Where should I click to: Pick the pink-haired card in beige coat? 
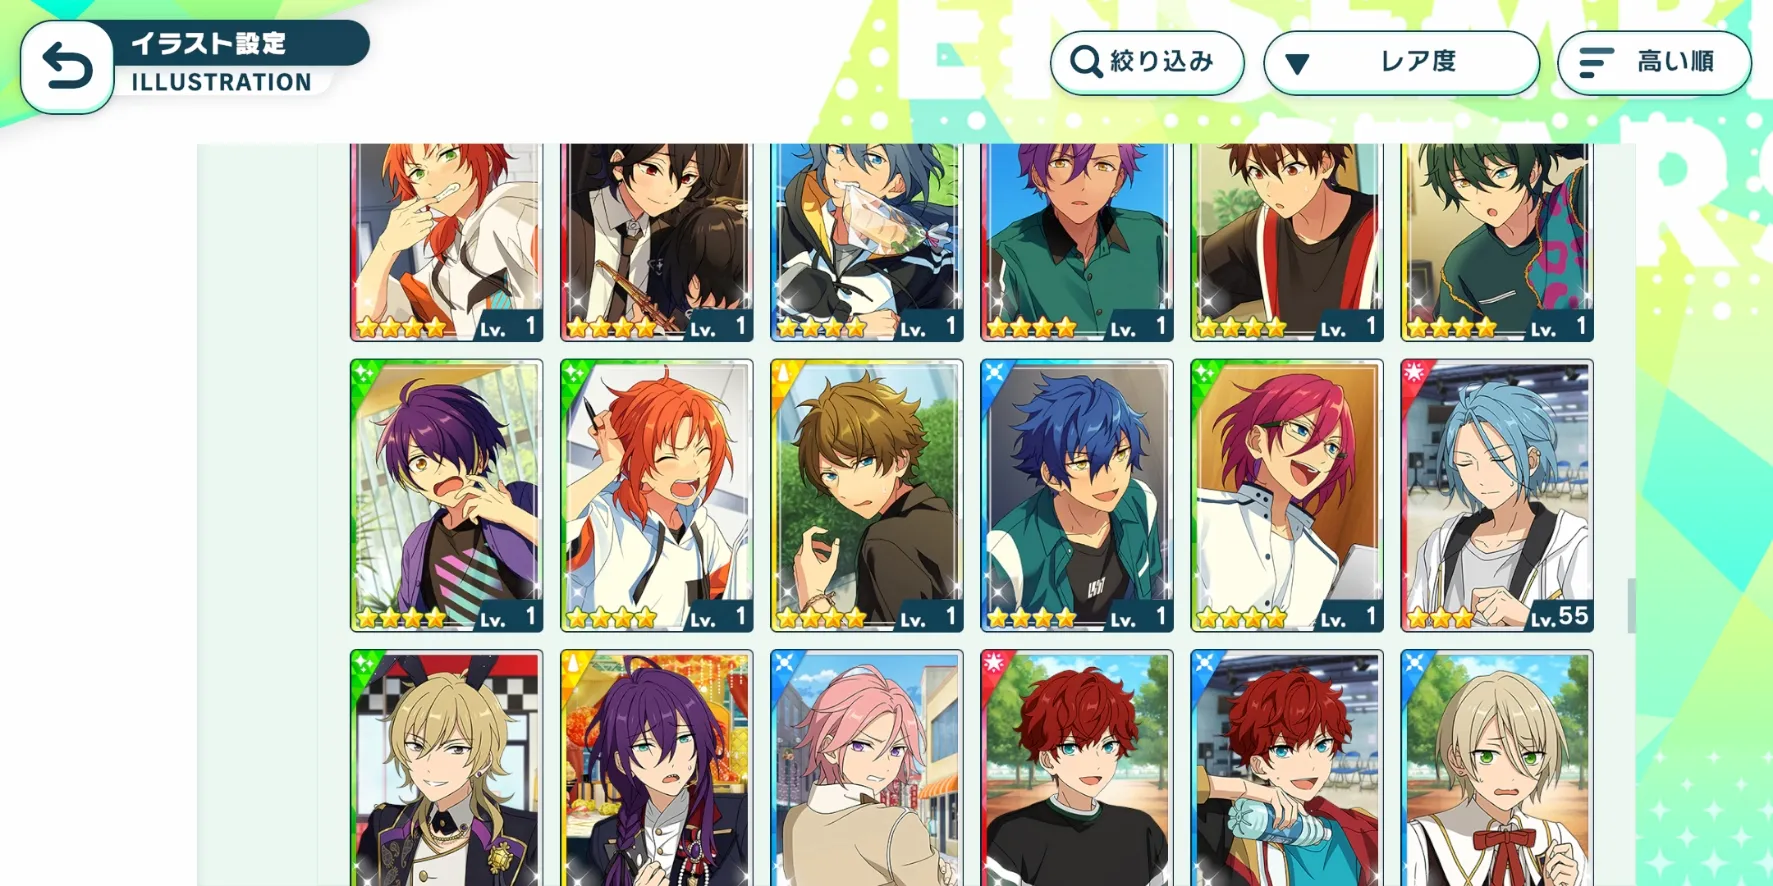coord(867,768)
